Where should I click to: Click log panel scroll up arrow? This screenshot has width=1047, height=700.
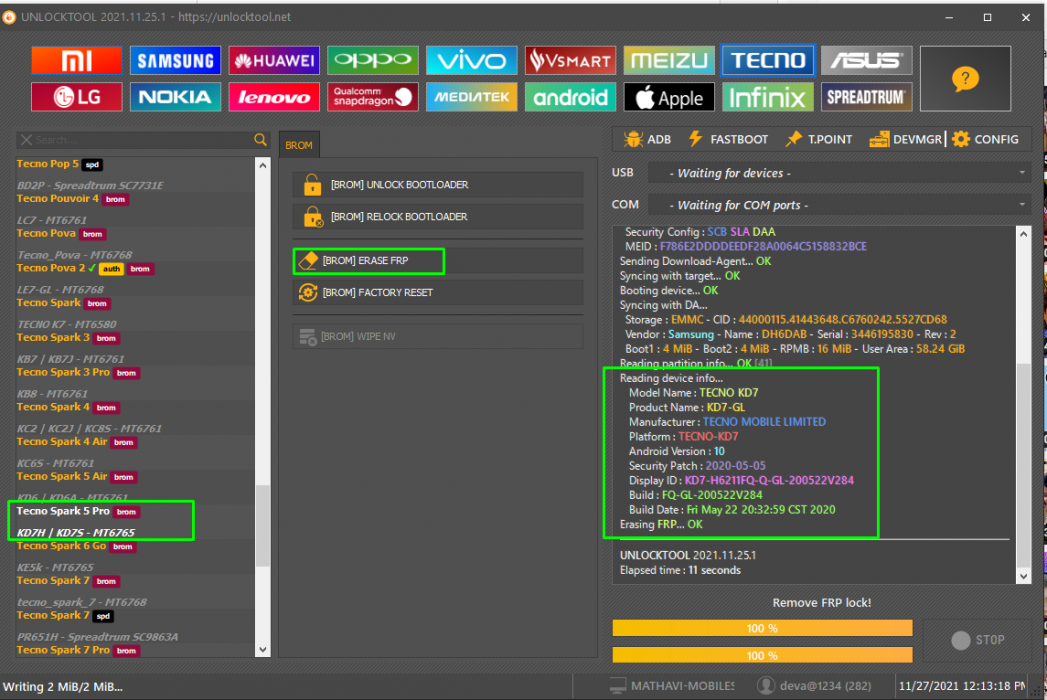[x=1023, y=234]
